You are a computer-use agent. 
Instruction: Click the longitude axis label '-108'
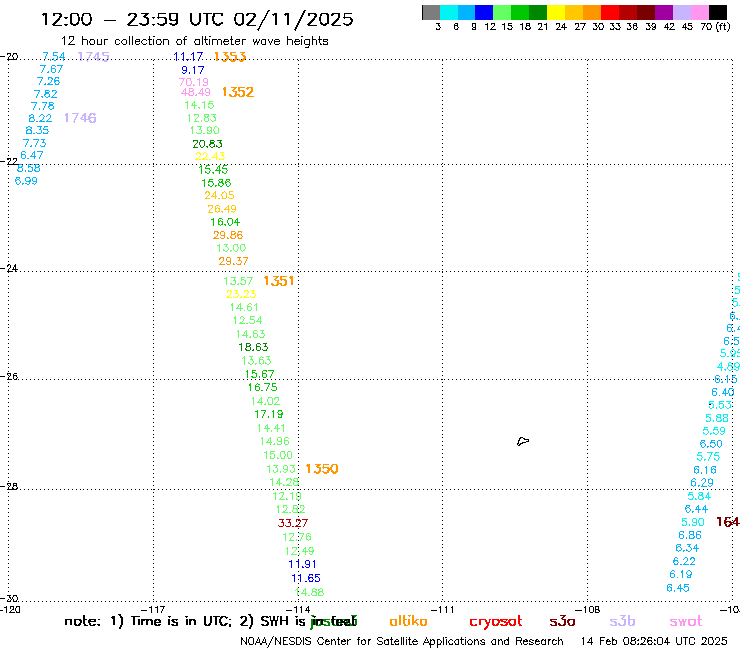pos(589,609)
